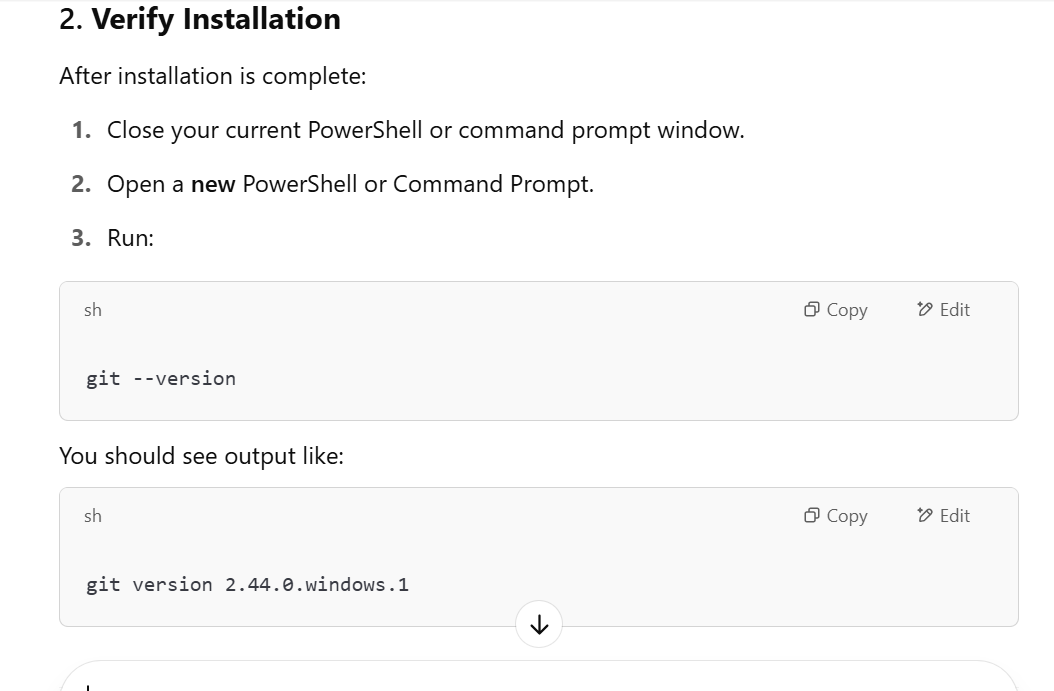Viewport: 1054px width, 691px height.
Task: Select step 2 about opening new PowerShell
Action: click(x=350, y=184)
